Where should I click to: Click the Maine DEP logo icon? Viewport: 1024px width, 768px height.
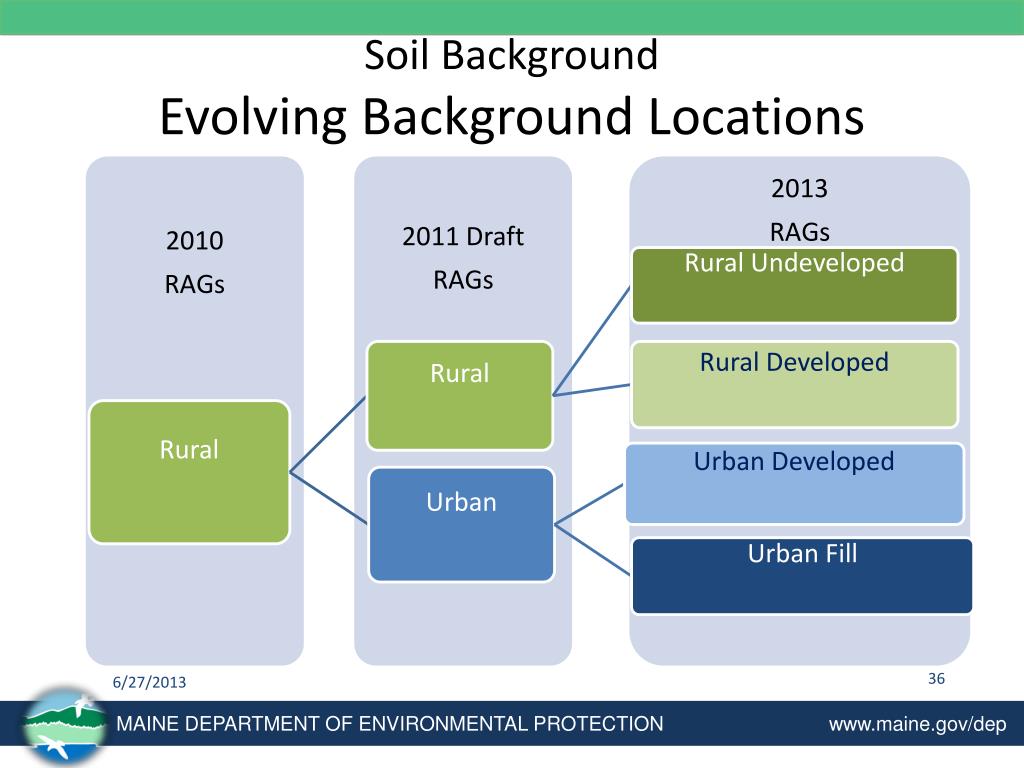(x=64, y=726)
